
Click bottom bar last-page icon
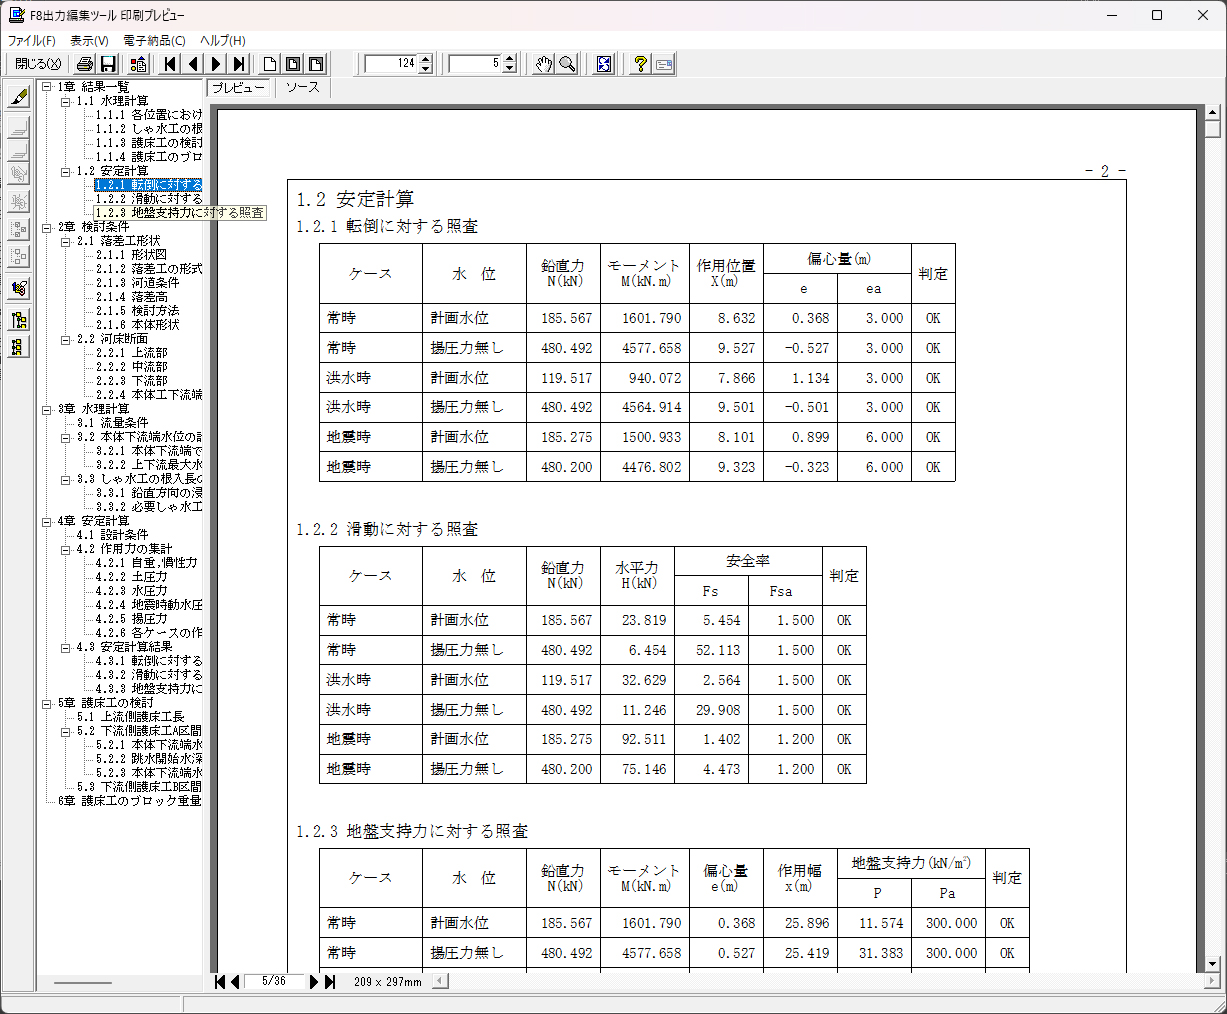pyautogui.click(x=329, y=982)
